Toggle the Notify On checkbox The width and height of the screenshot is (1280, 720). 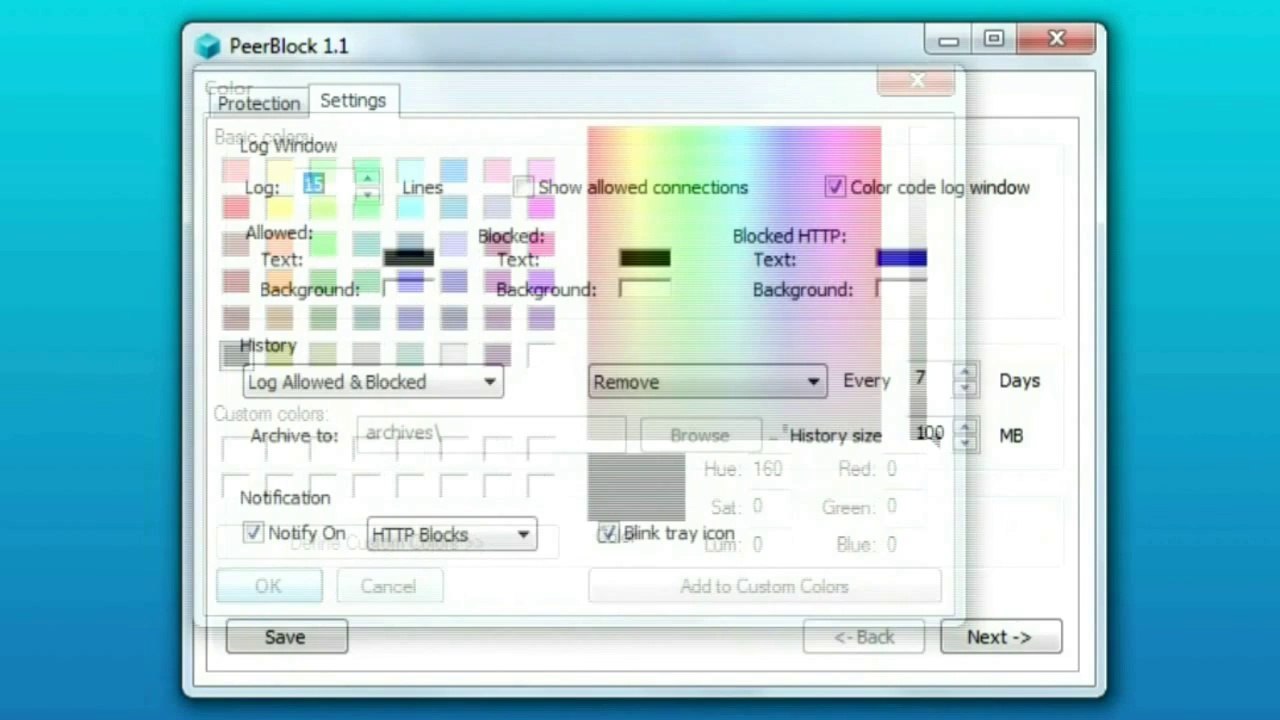[253, 533]
